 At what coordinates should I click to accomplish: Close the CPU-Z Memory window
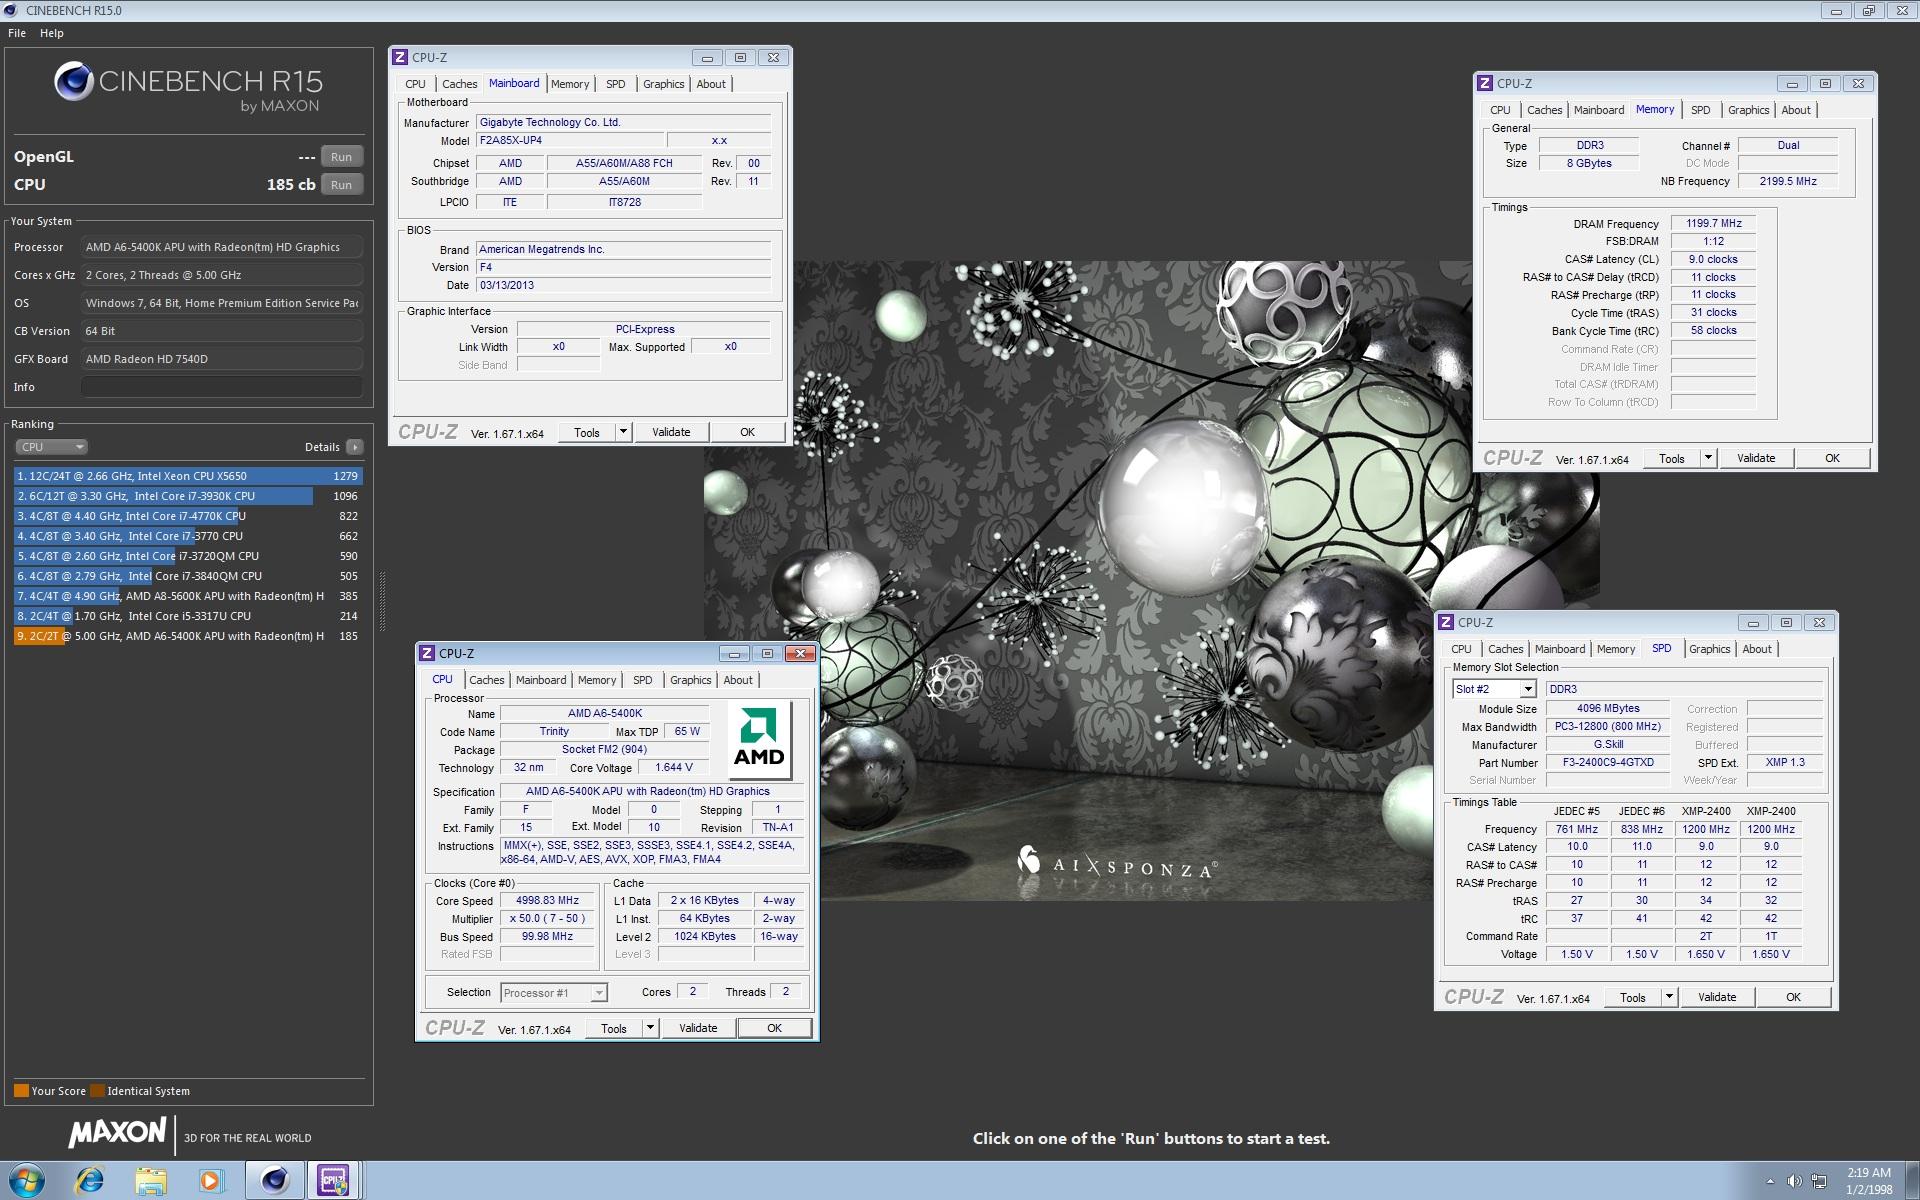(1858, 84)
